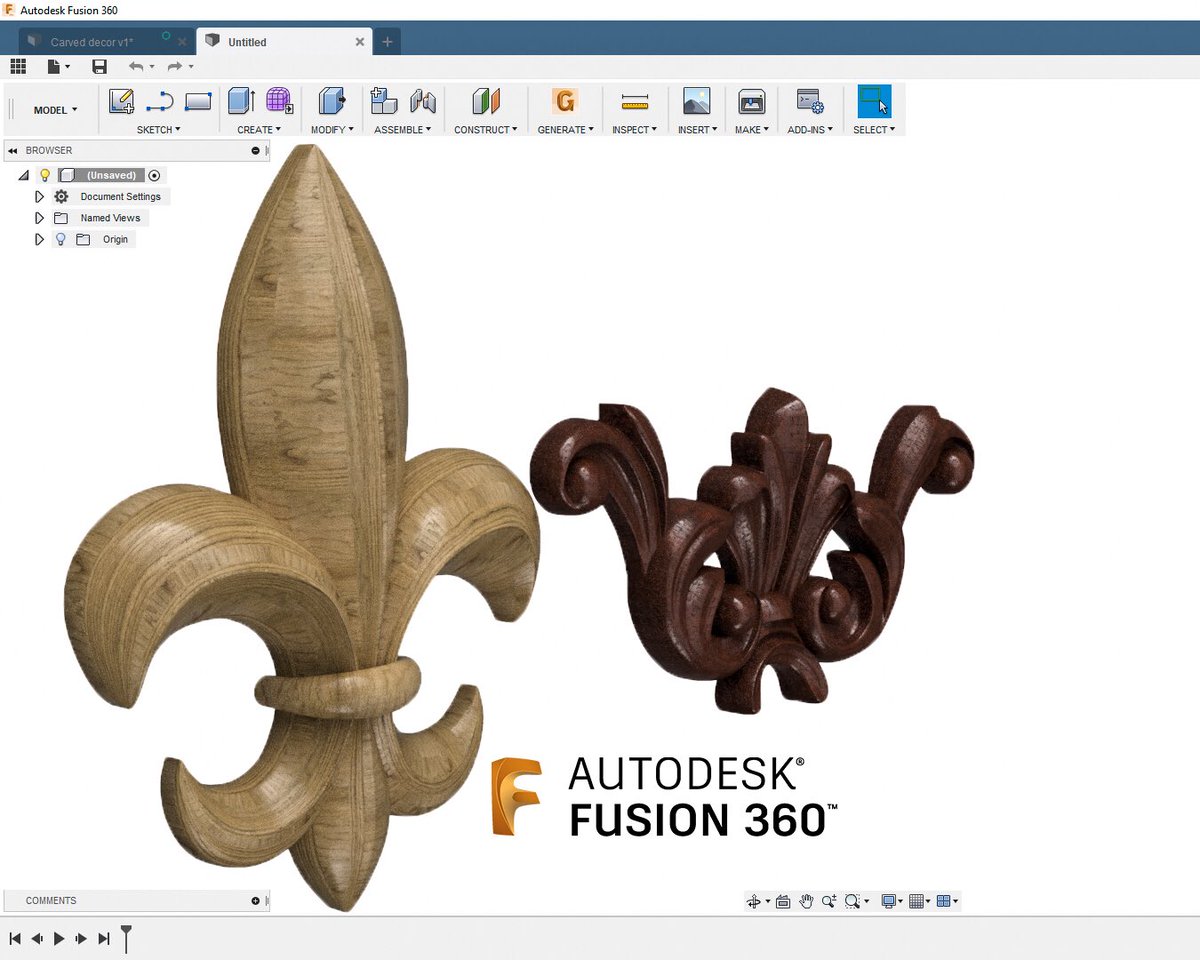Viewport: 1200px width, 960px height.
Task: Select the Rectangle sketch tool
Action: 198,101
